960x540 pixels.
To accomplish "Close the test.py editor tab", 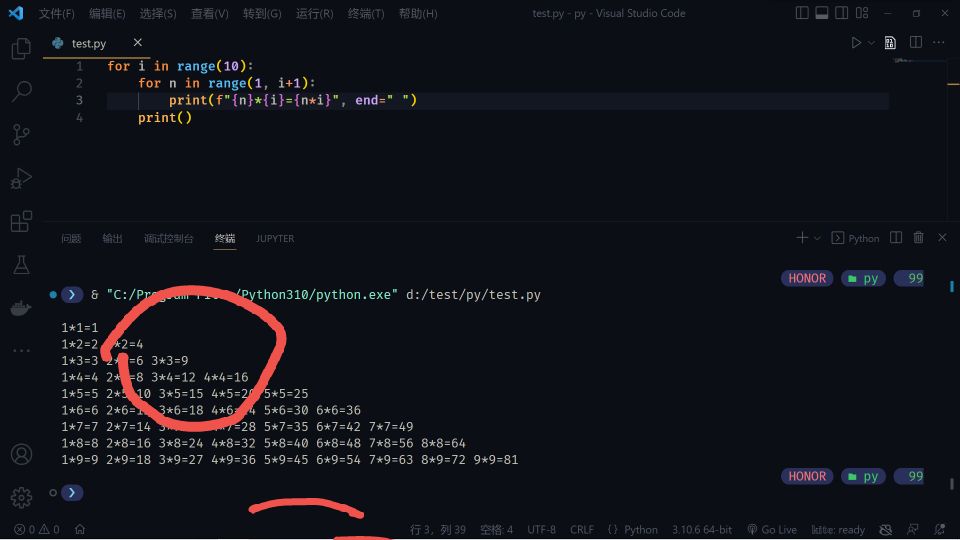I will click(138, 43).
